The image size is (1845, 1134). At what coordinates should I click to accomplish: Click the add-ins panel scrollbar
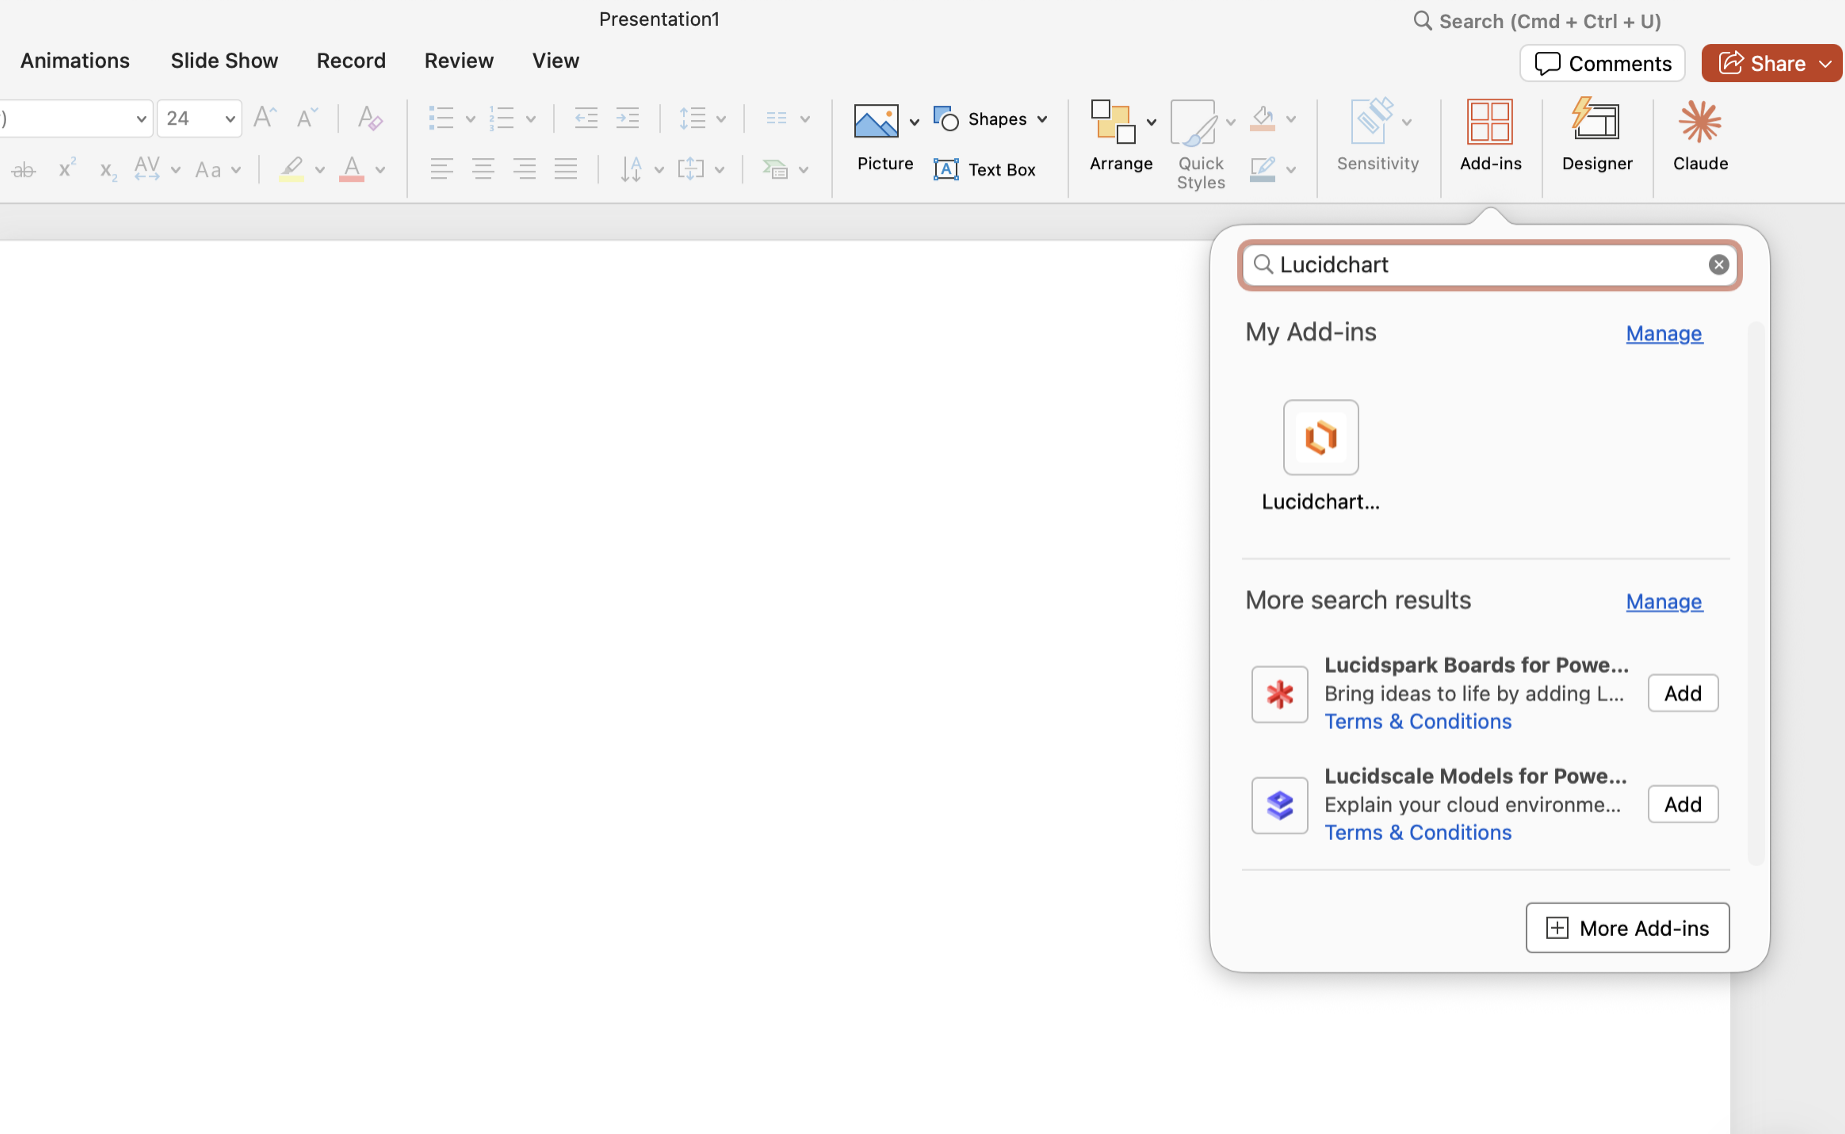(1755, 594)
